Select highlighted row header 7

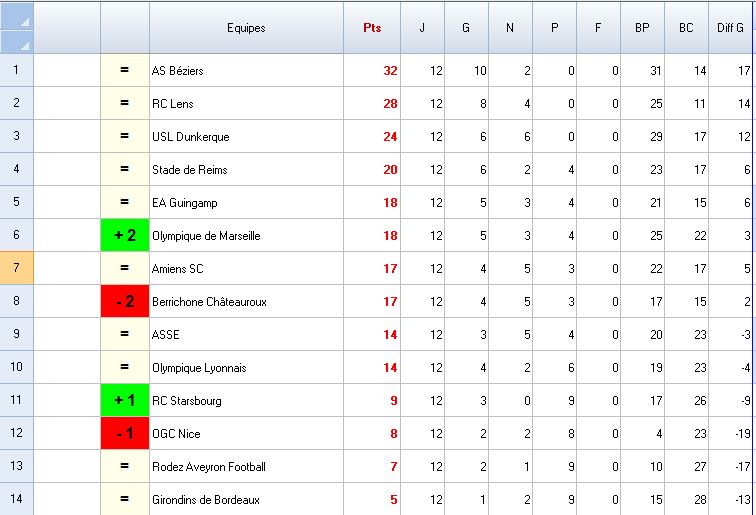point(17,269)
